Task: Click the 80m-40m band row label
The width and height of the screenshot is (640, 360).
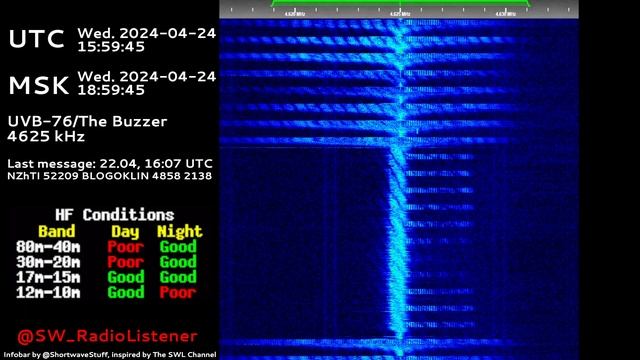Action: click(x=48, y=247)
